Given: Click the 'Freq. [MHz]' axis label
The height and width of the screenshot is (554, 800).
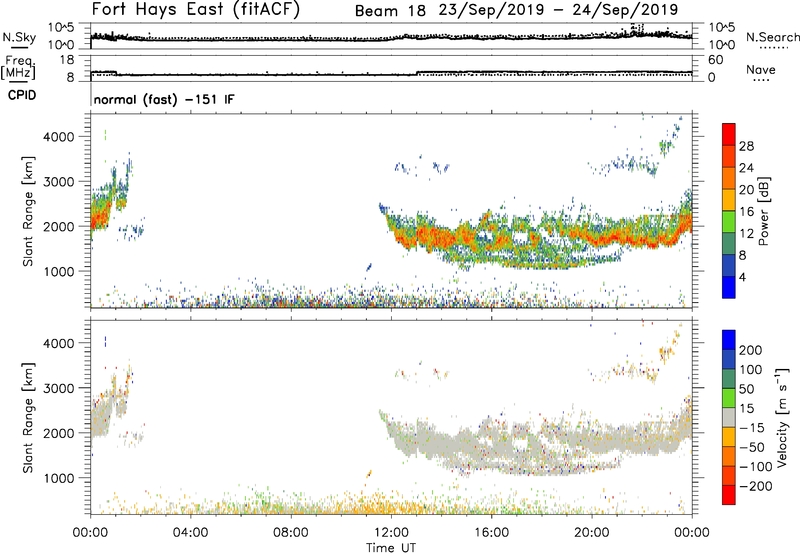Looking at the screenshot, I should [19, 67].
